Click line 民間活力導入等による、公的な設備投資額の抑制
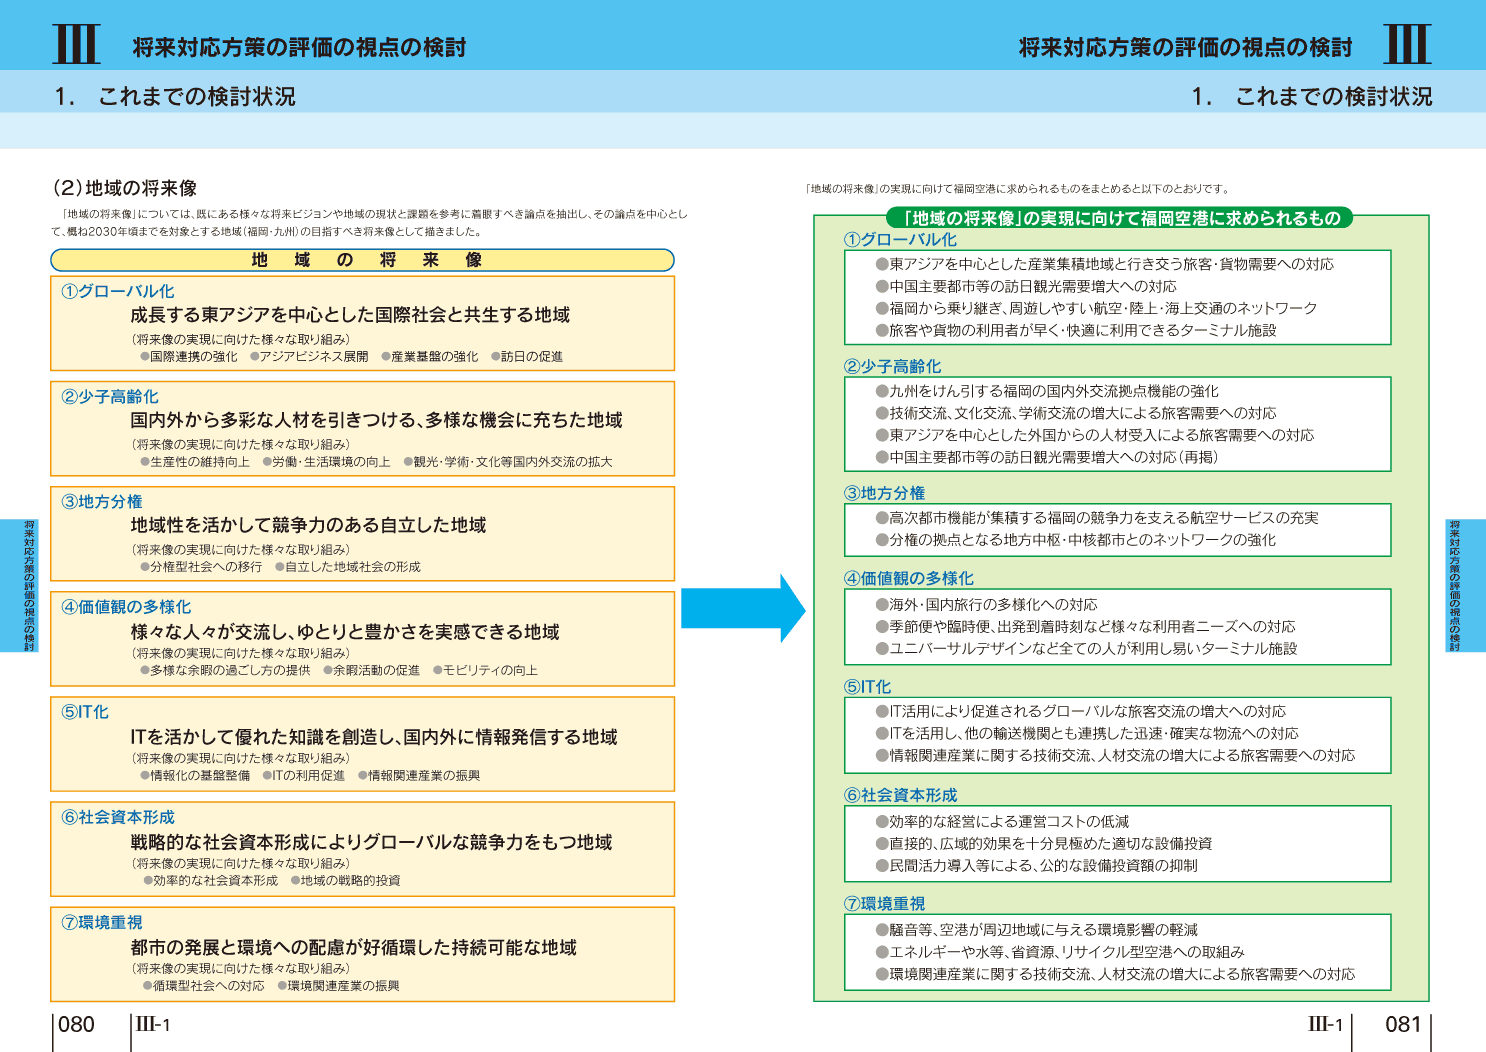Image resolution: width=1486 pixels, height=1052 pixels. [1036, 865]
